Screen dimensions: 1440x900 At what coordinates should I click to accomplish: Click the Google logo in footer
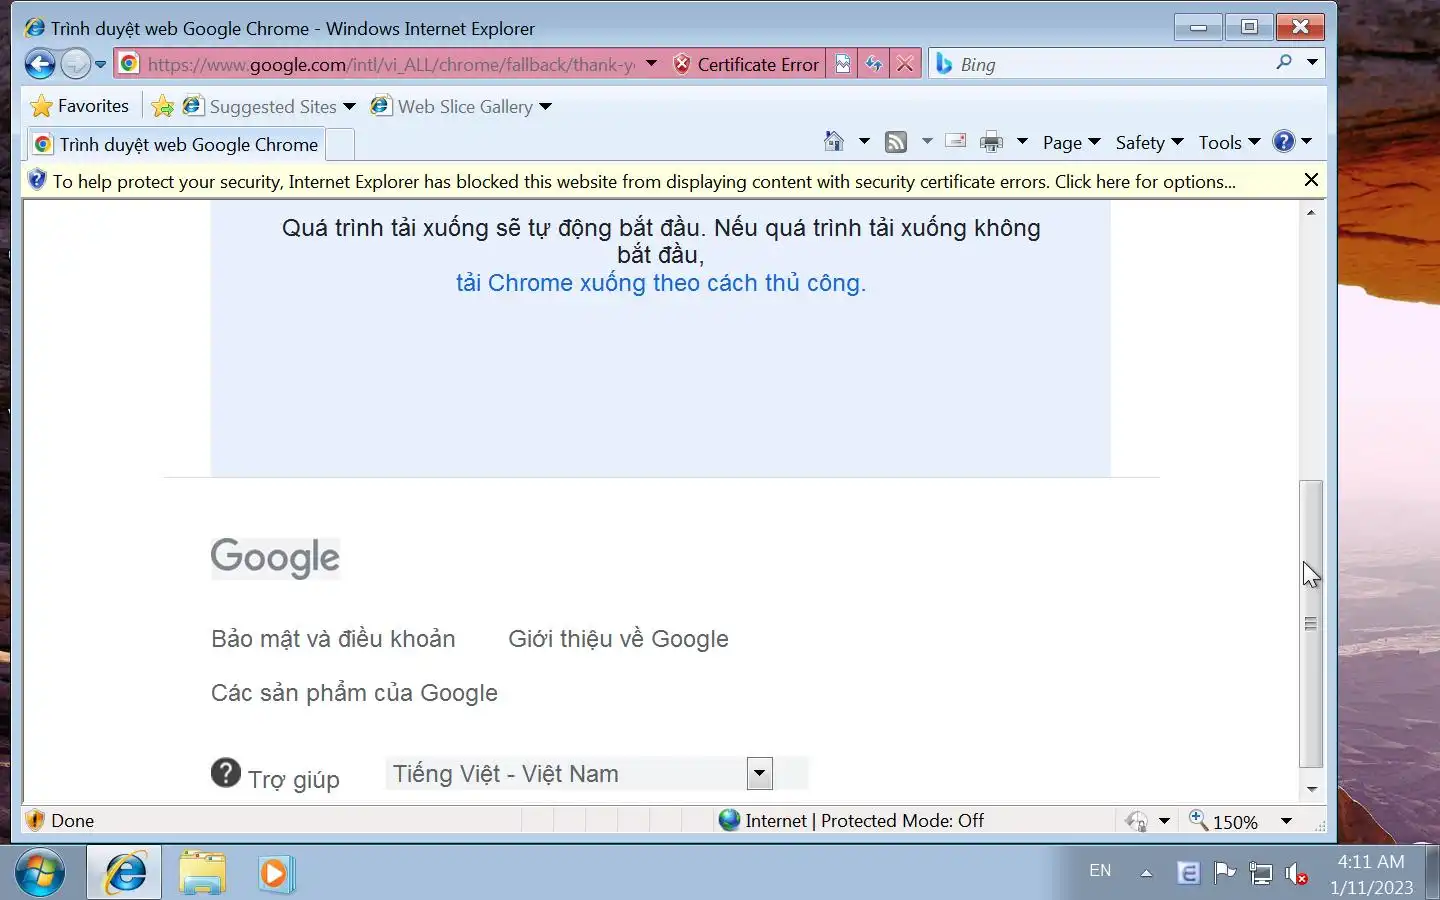click(x=275, y=558)
